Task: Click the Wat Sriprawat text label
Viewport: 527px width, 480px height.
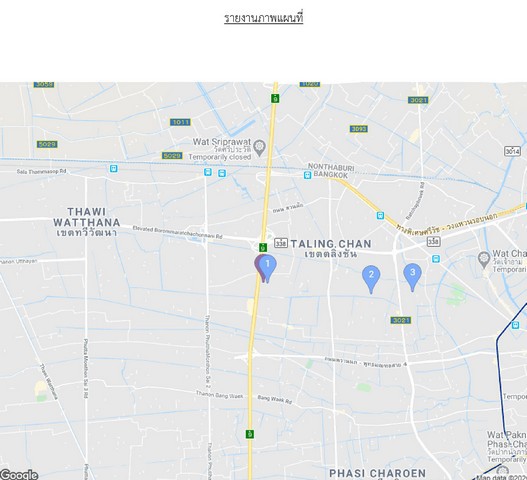Action: click(x=221, y=142)
